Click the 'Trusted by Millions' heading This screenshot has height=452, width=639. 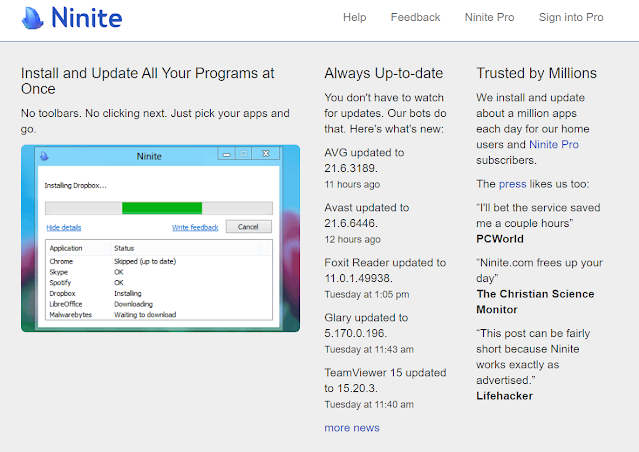(x=536, y=73)
